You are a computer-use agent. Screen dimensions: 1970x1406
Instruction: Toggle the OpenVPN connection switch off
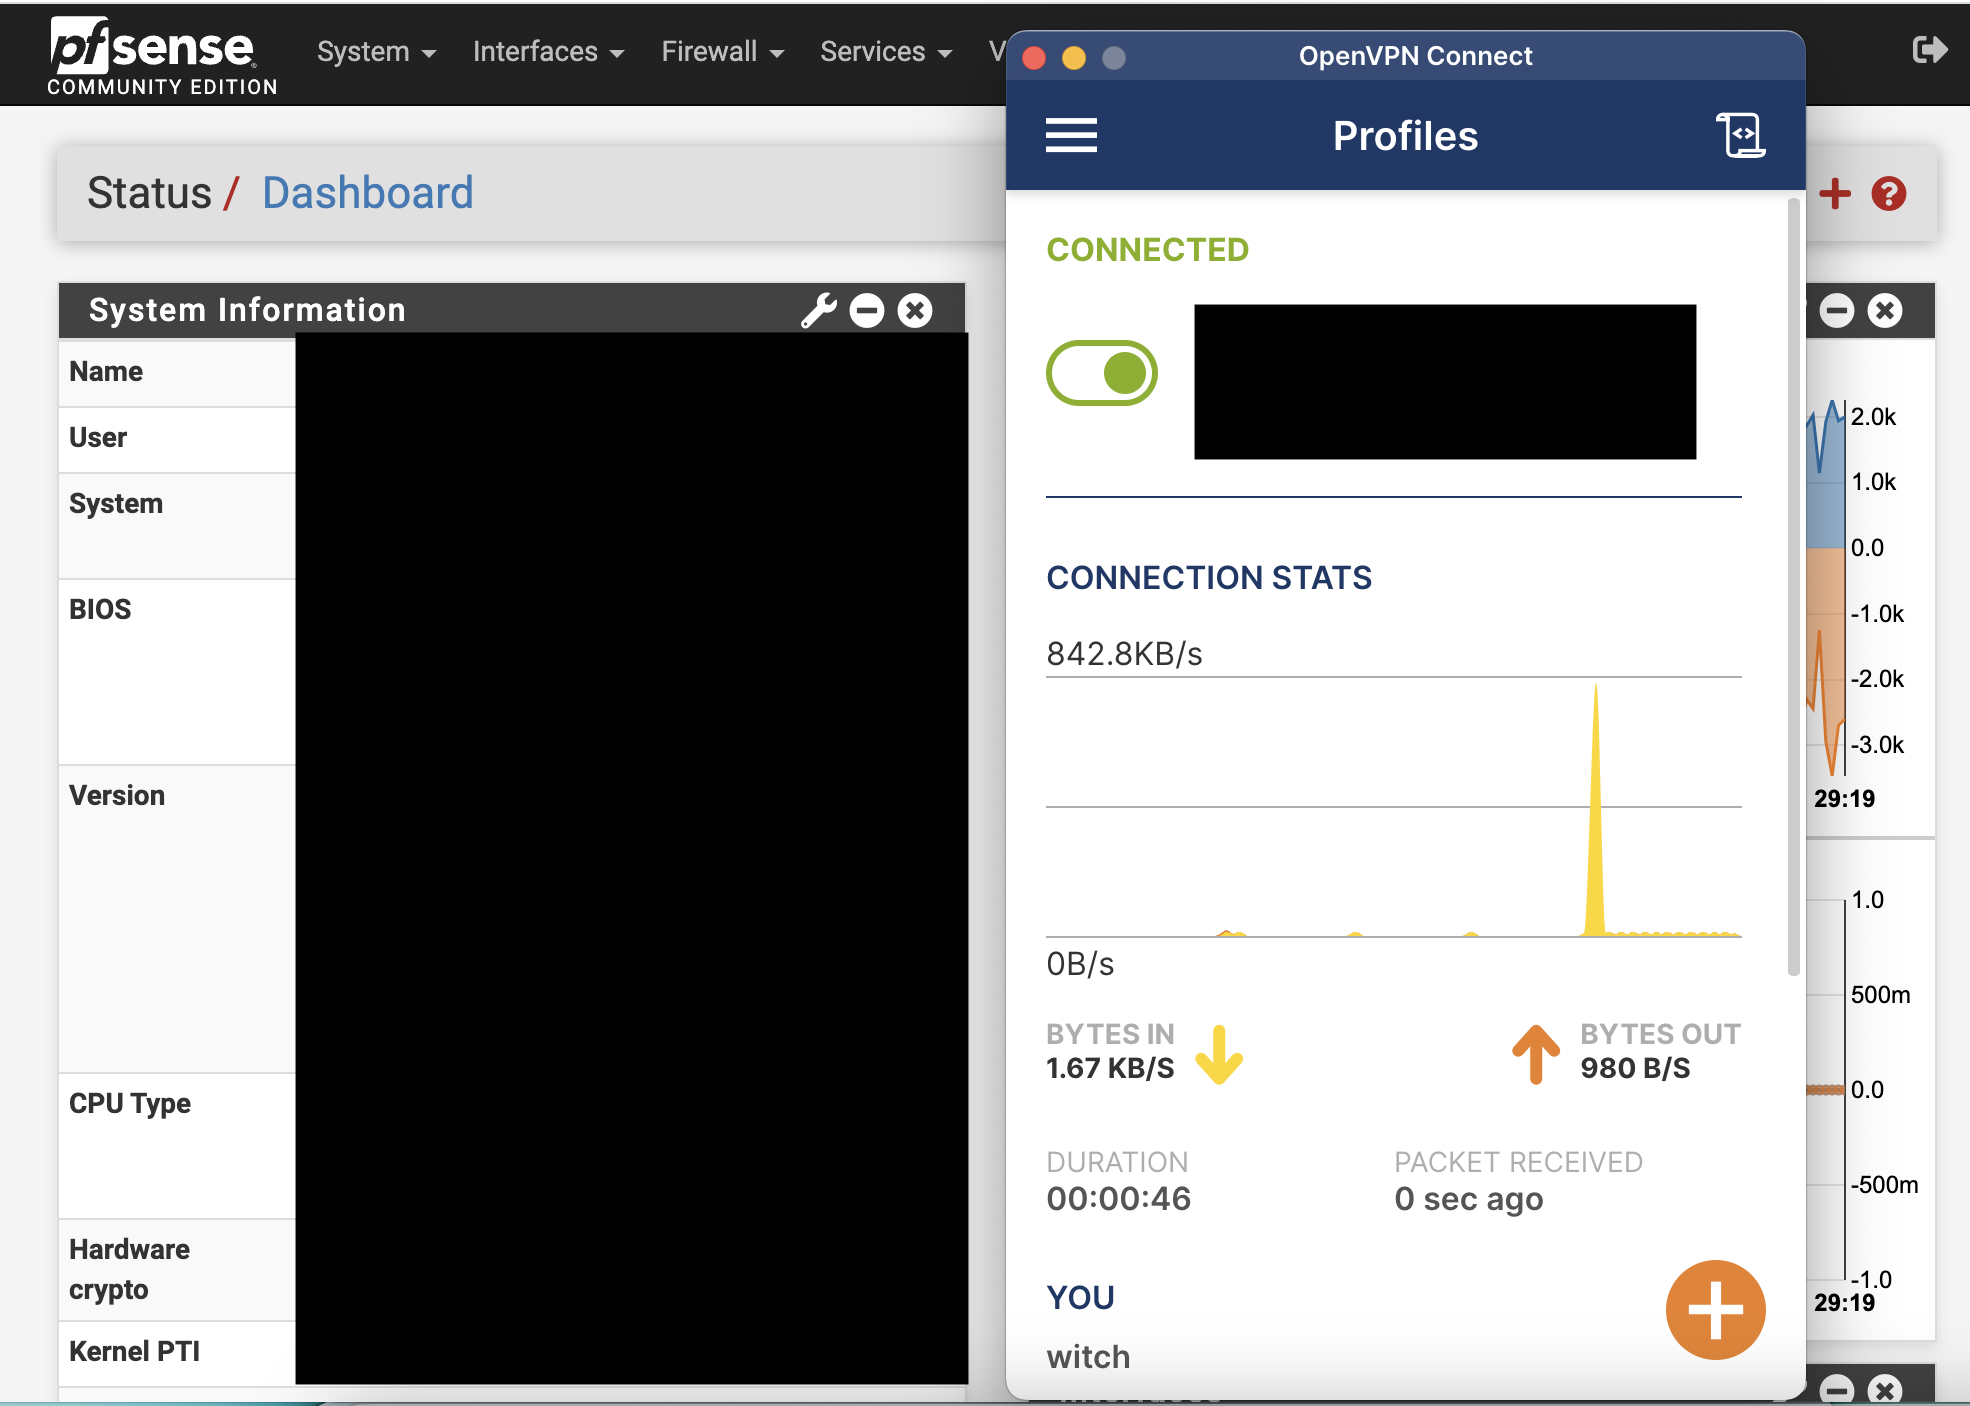[1101, 373]
